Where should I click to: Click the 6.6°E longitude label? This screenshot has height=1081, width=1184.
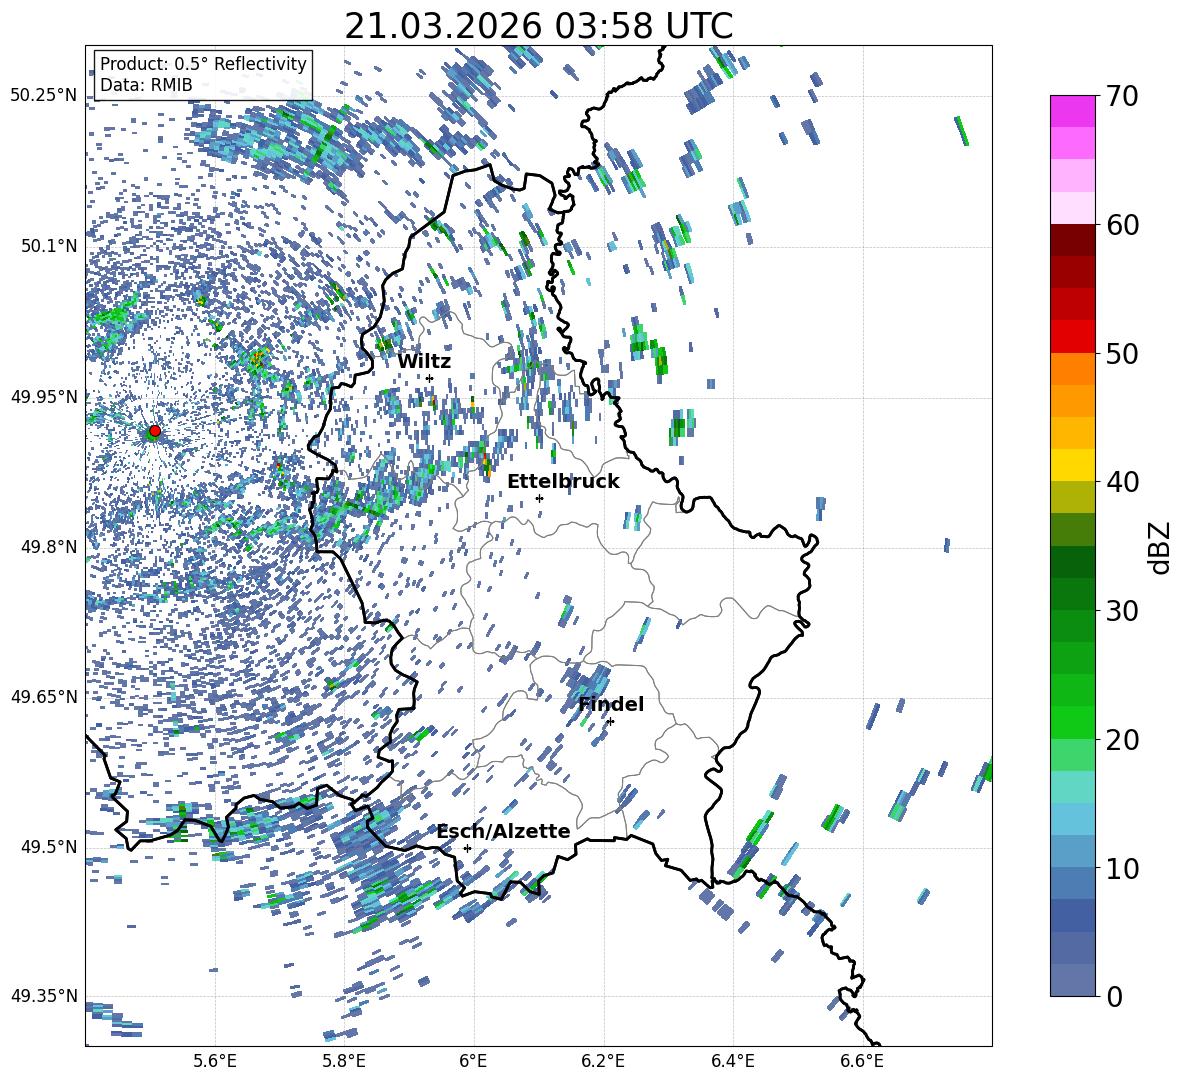coord(862,1061)
